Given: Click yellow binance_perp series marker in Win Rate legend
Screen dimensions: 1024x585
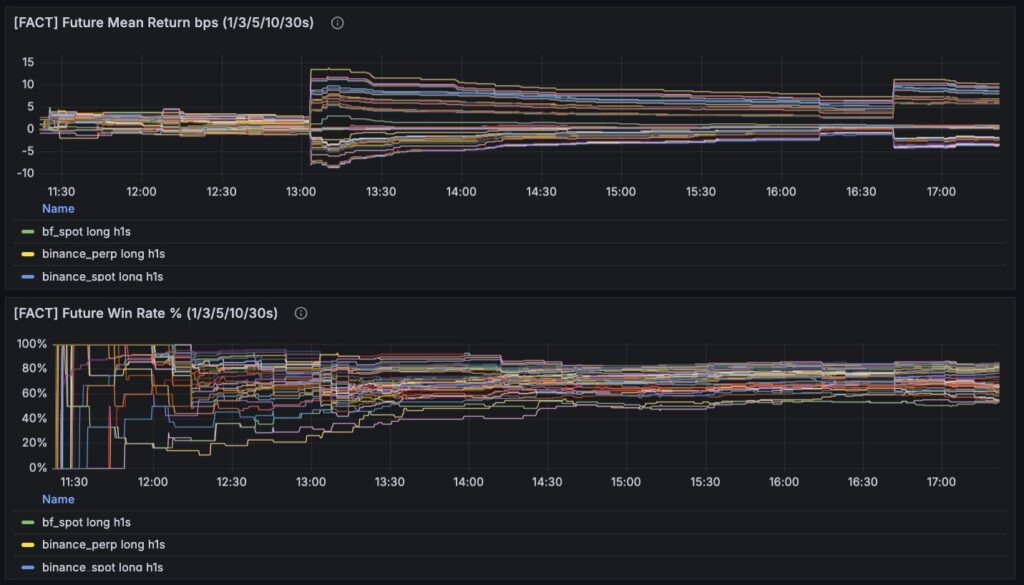Looking at the screenshot, I should pyautogui.click(x=27, y=544).
